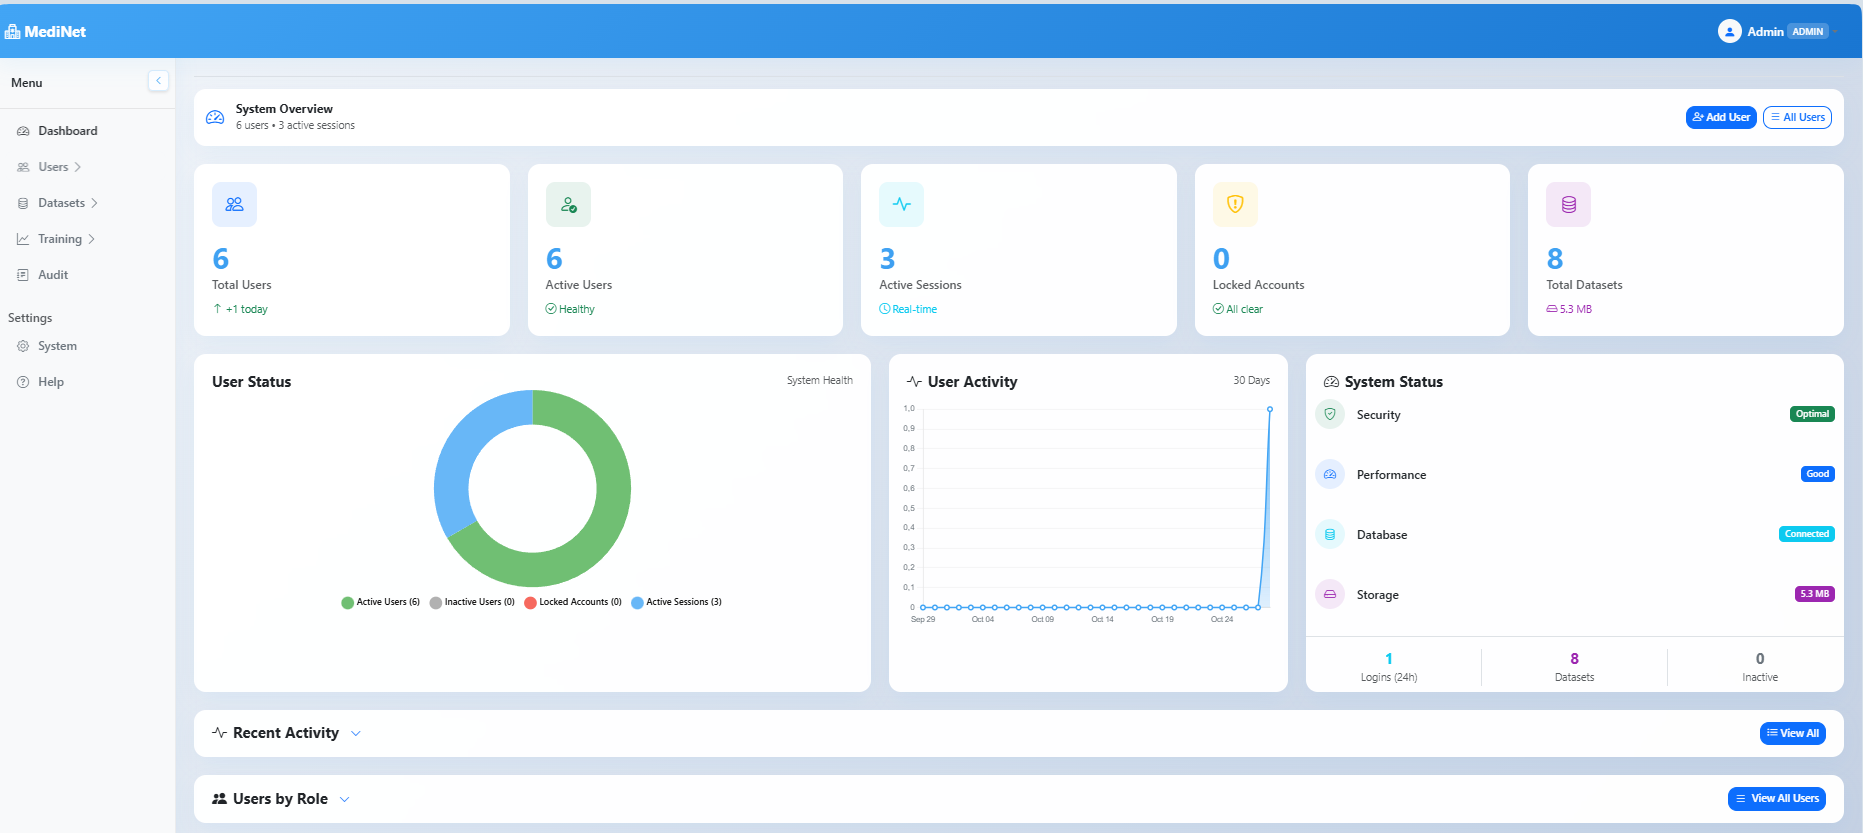Expand the Training submenu chevron
The width and height of the screenshot is (1863, 833).
point(92,239)
